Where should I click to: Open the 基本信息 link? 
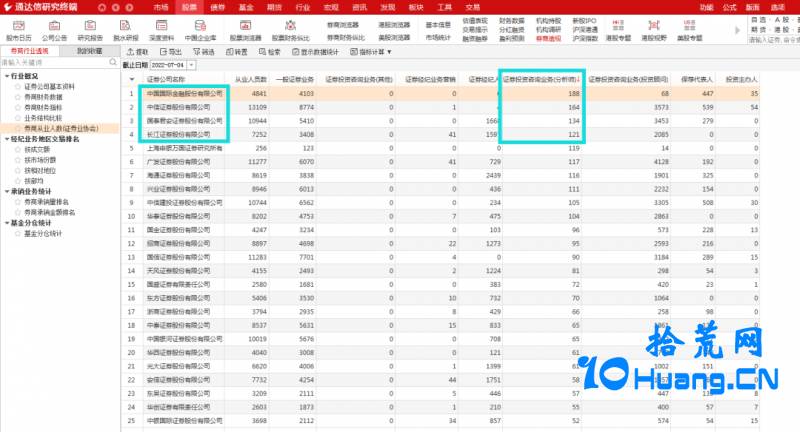tap(438, 24)
